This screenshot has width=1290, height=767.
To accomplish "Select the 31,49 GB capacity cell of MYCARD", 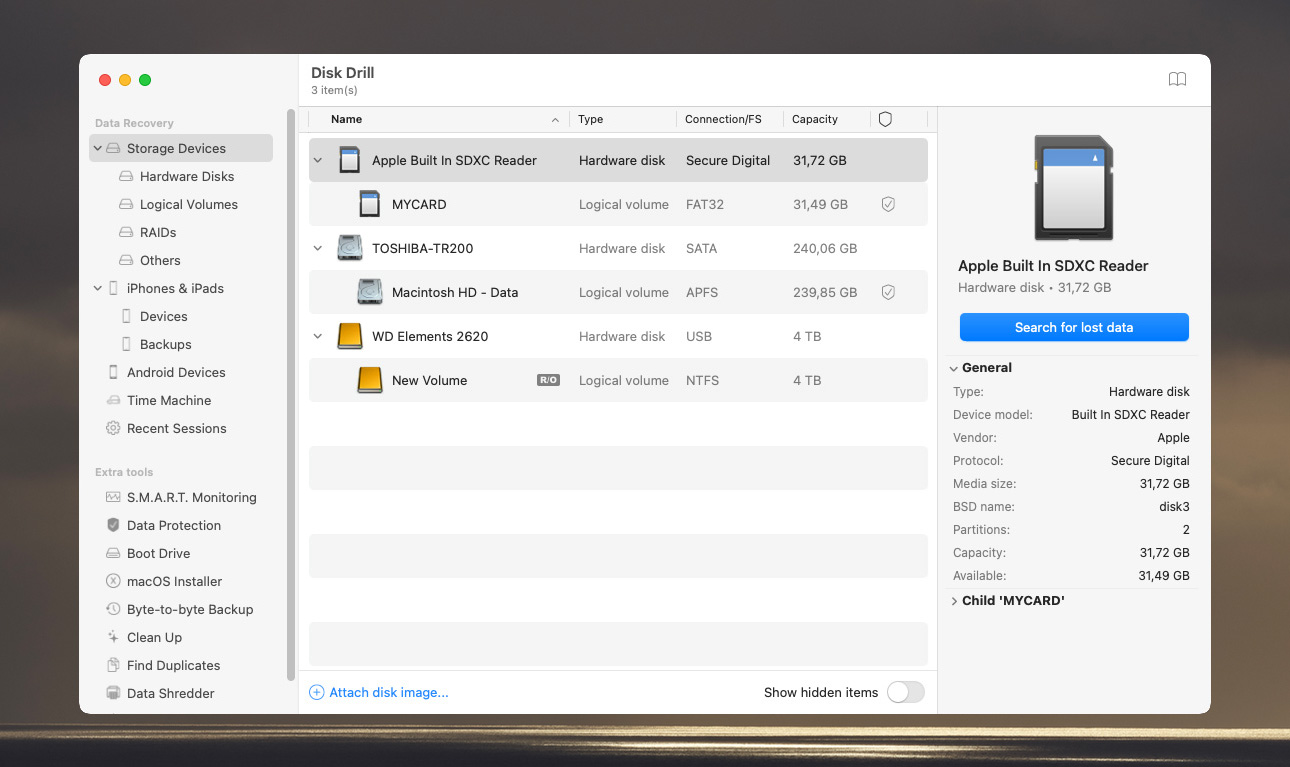I will coord(820,204).
